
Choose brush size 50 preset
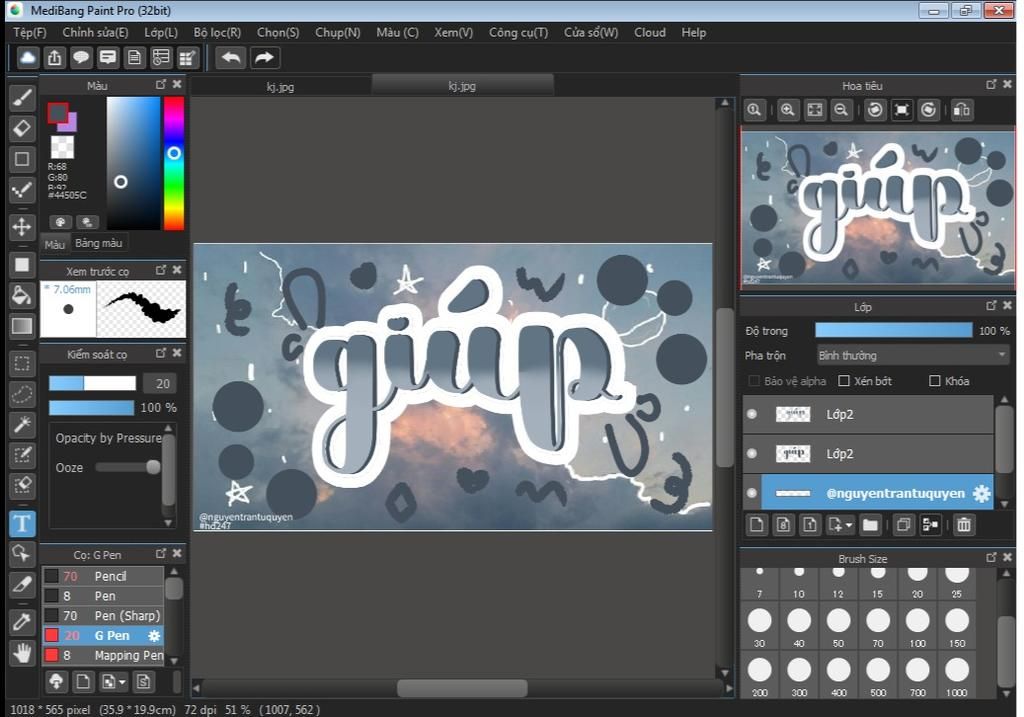pyautogui.click(x=838, y=627)
